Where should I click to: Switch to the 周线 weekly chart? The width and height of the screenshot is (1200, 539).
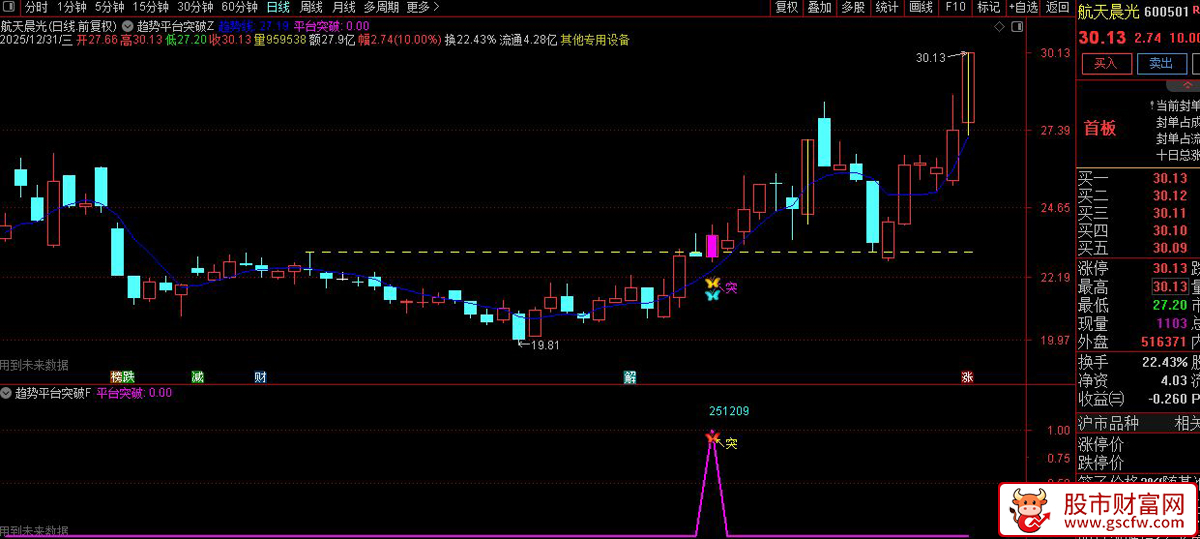pyautogui.click(x=311, y=7)
